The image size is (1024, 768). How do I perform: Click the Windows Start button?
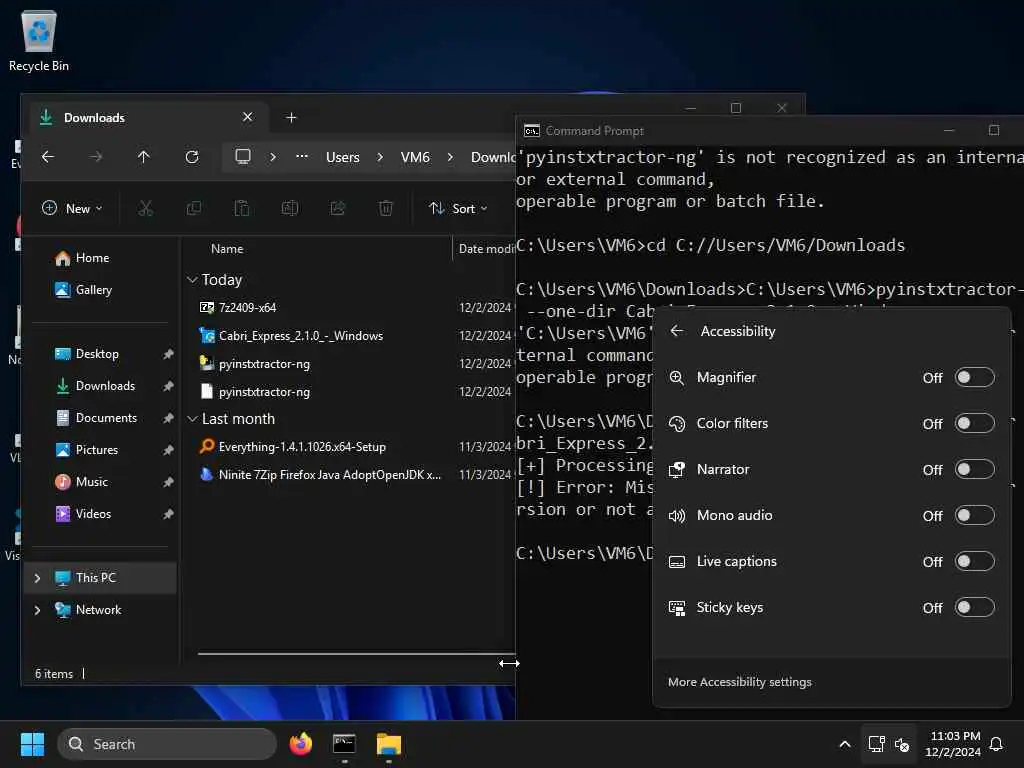coord(33,744)
